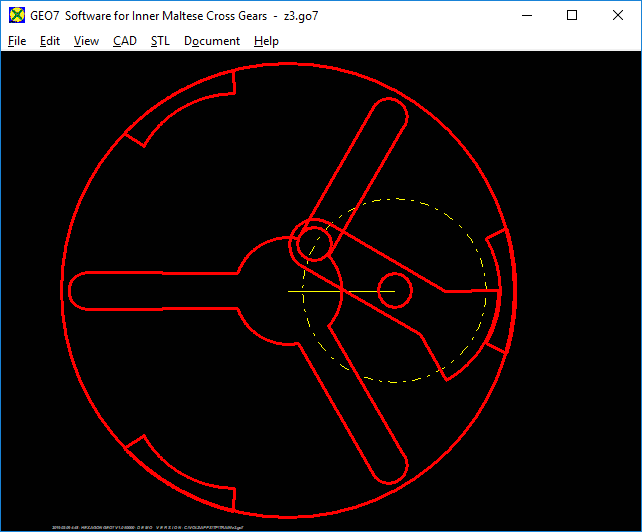Viewport: 642px width, 532px height.
Task: Click the version text at bottom of drawing
Action: point(147,525)
